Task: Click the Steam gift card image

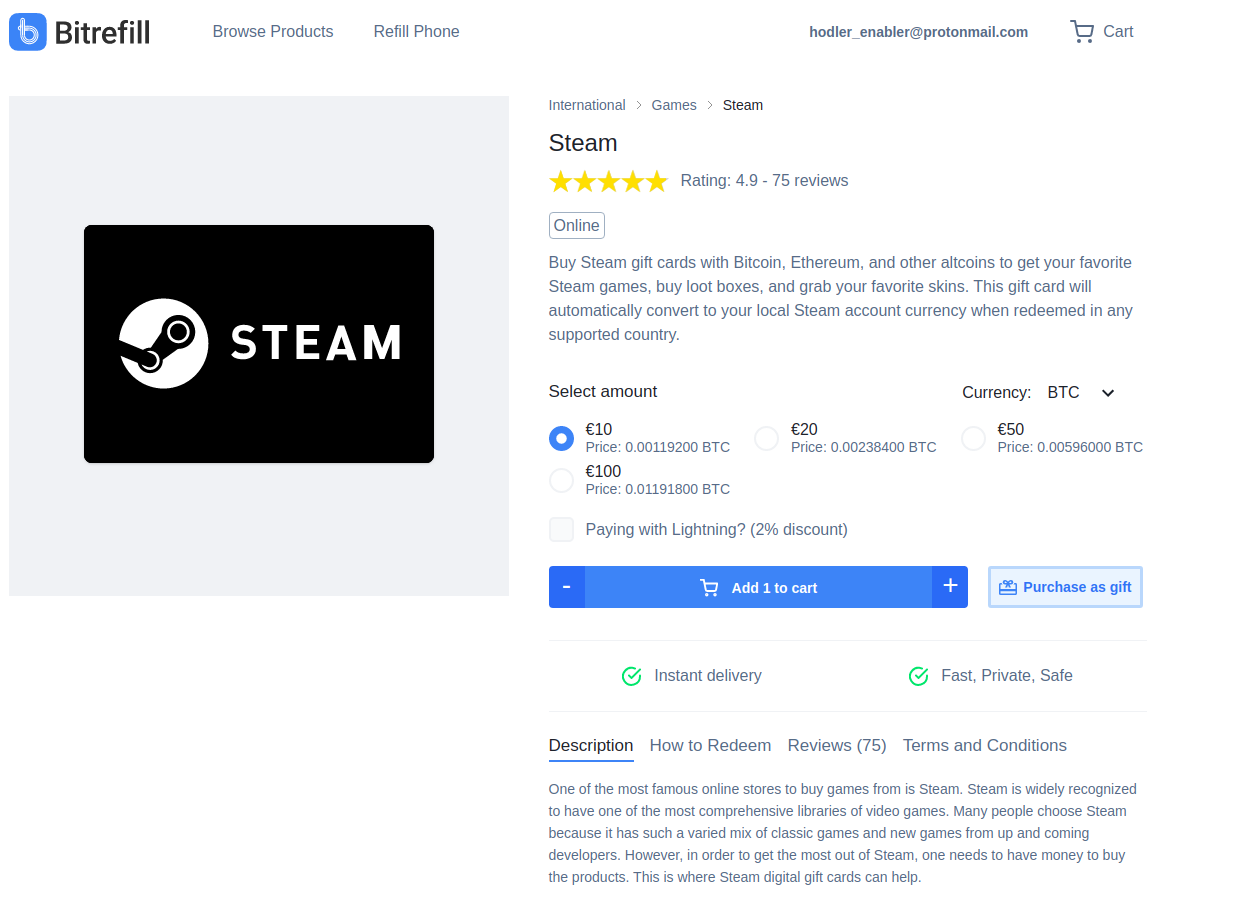Action: 259,344
